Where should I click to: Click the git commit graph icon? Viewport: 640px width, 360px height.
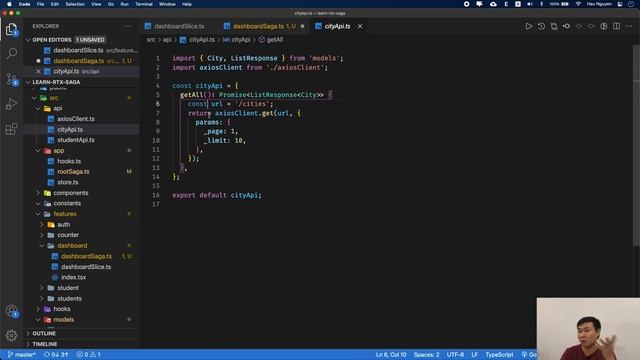pyautogui.click(x=567, y=26)
